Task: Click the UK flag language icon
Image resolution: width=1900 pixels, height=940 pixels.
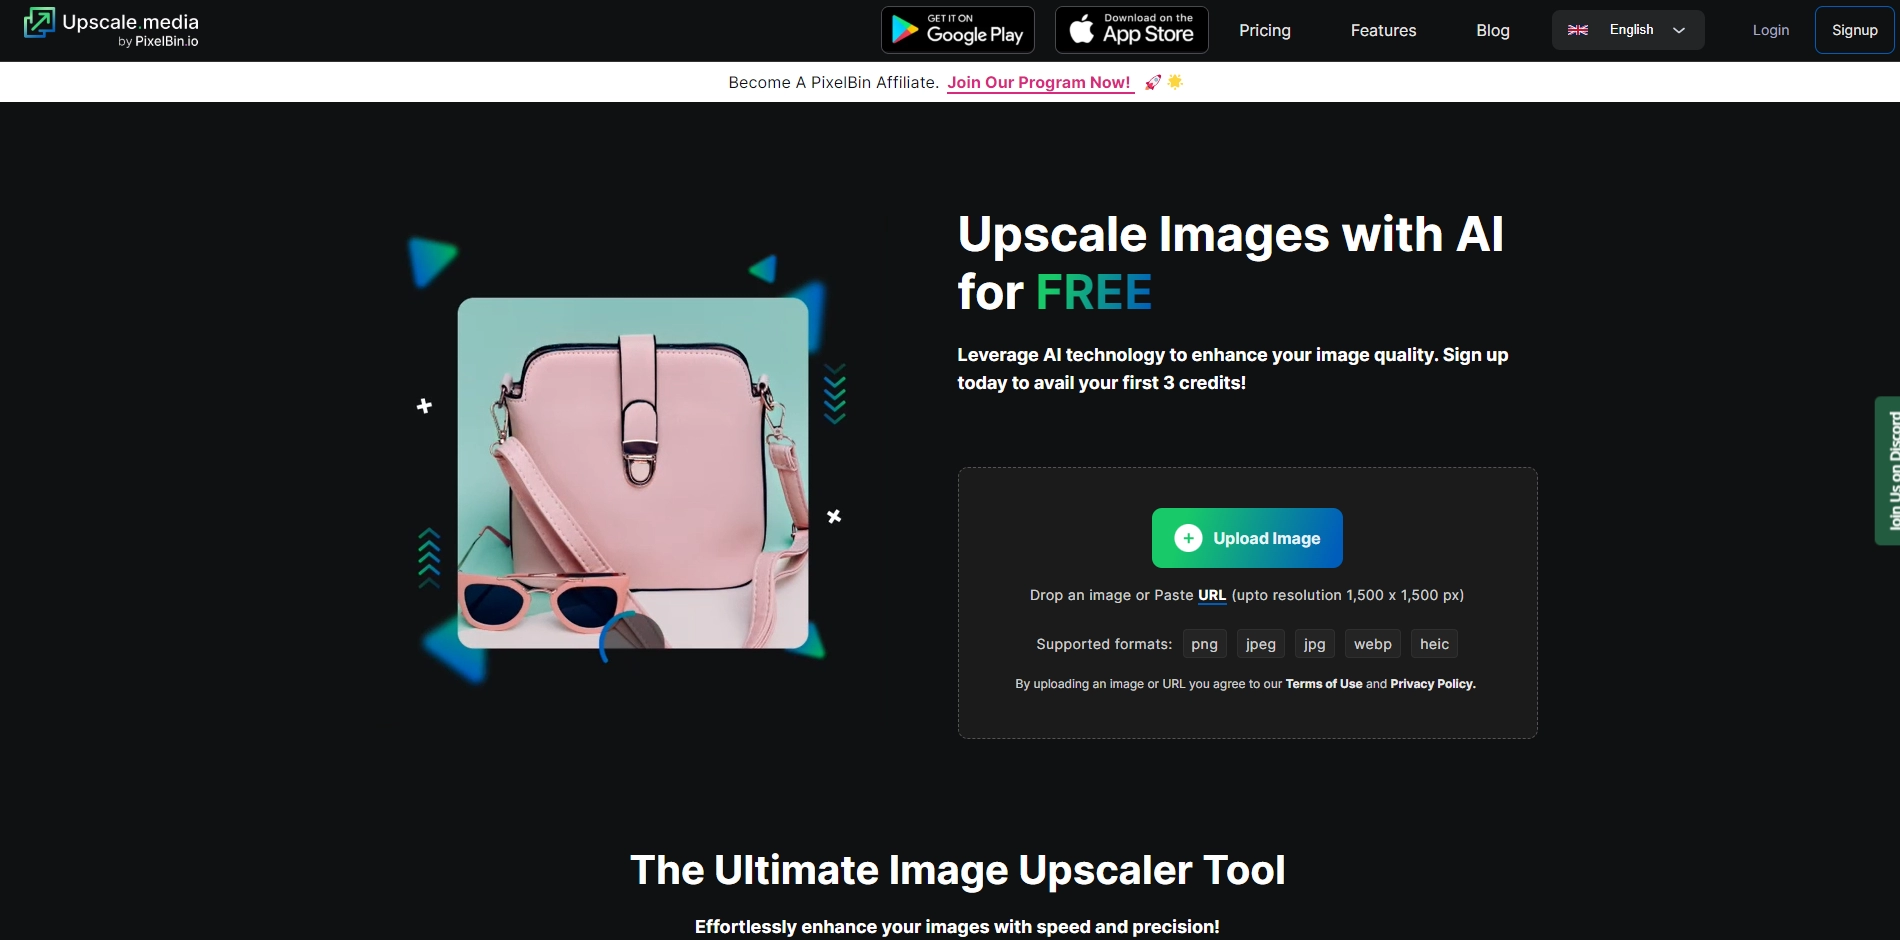Action: [x=1578, y=30]
